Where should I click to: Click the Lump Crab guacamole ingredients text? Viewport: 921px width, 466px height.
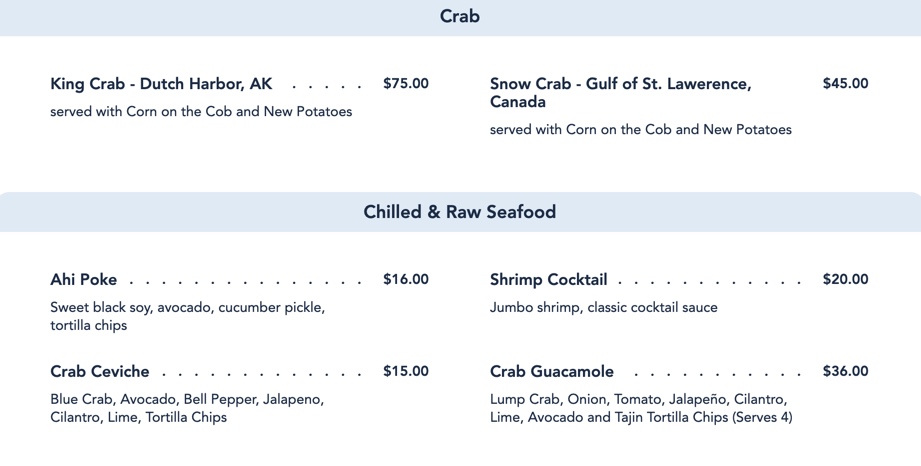coord(640,408)
